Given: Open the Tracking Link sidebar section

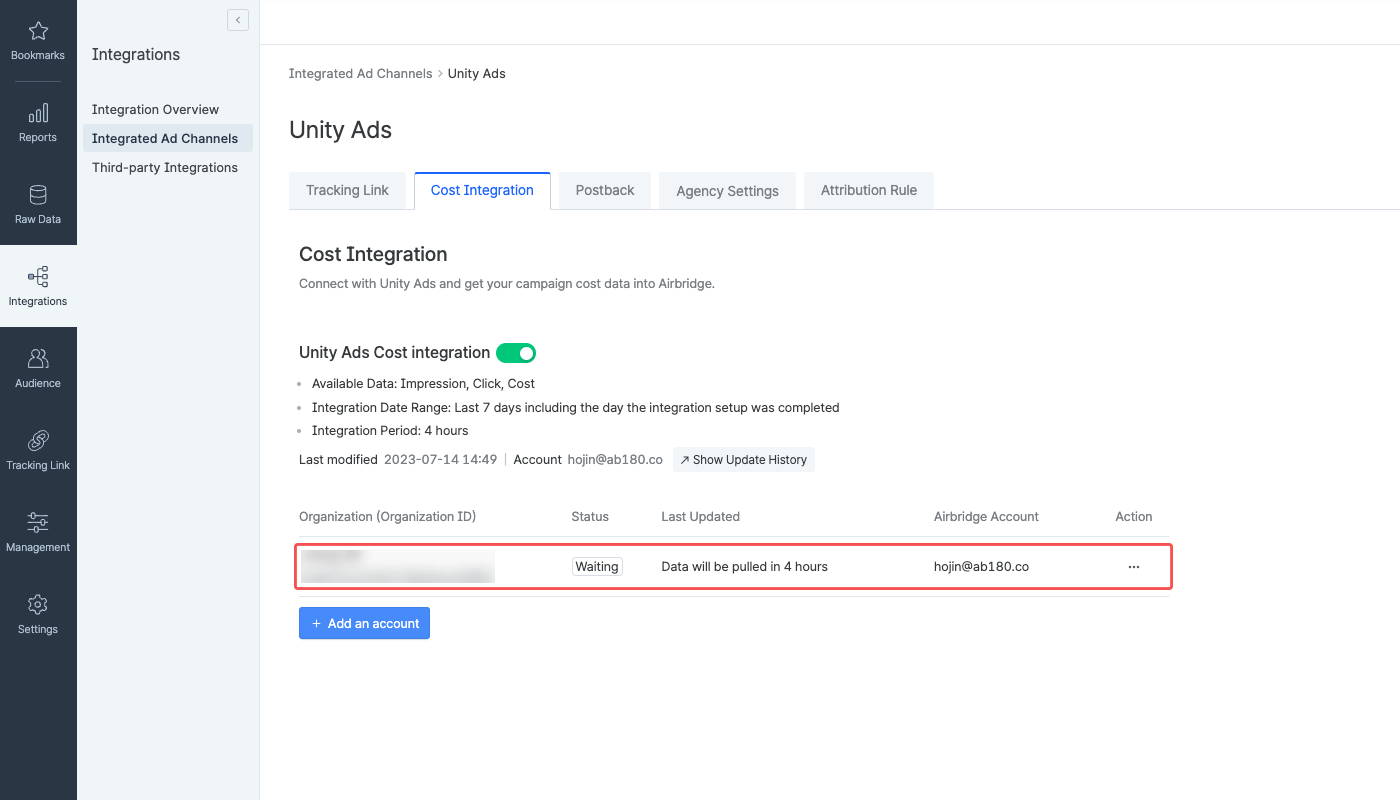Looking at the screenshot, I should (37, 450).
